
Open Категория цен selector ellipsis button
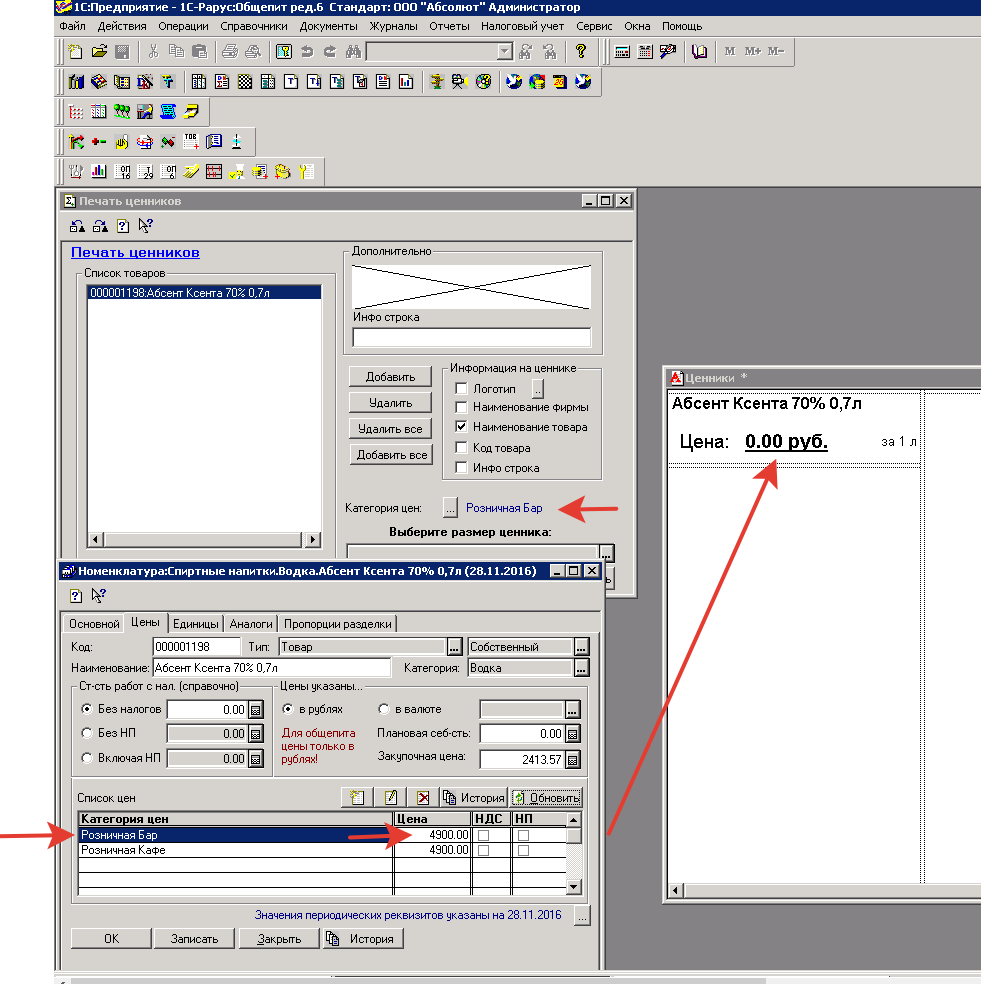(450, 508)
